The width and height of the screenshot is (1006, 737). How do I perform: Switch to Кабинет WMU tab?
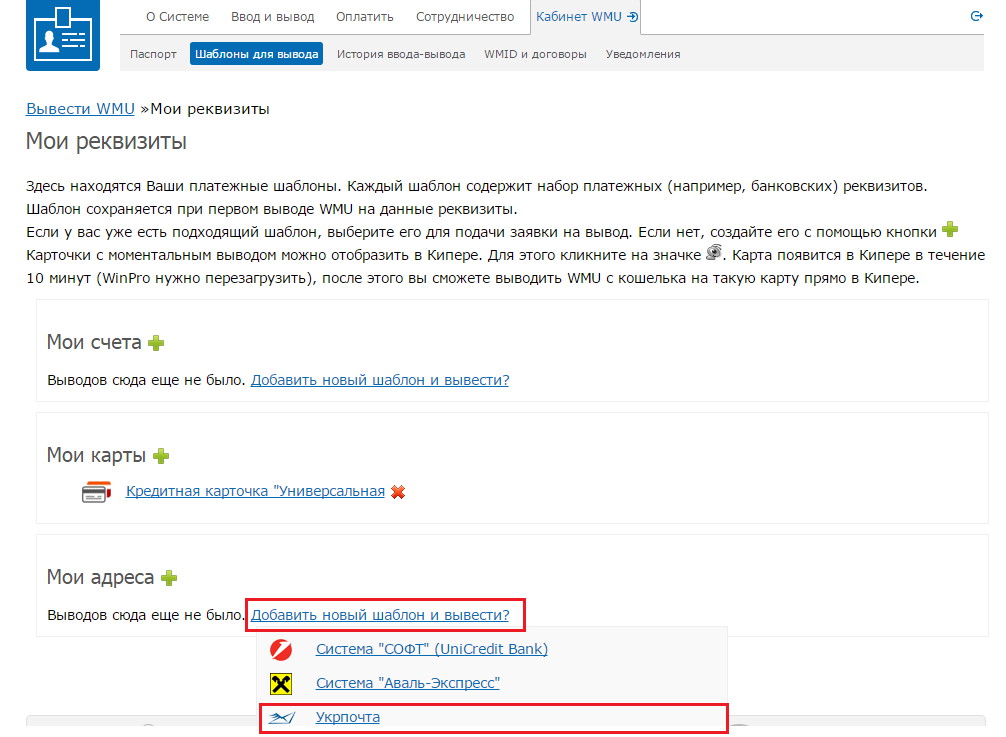coord(586,17)
